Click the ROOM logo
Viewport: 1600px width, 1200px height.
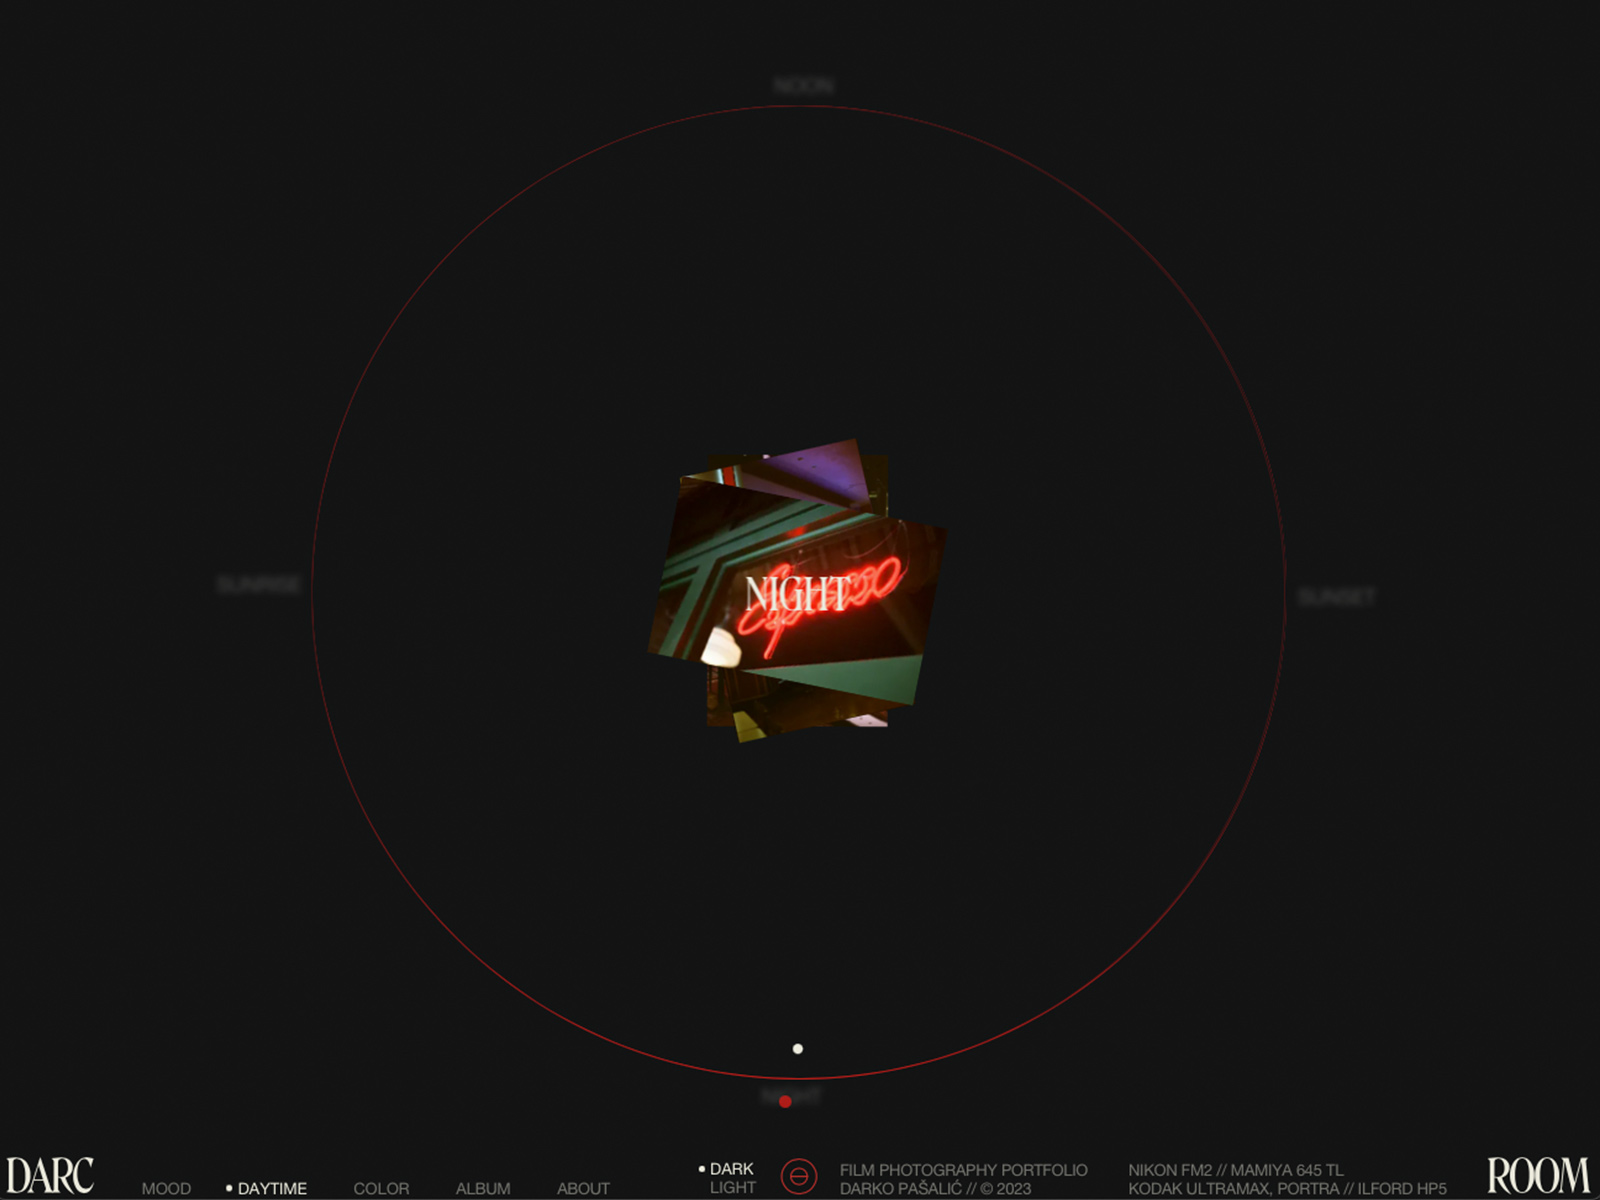pyautogui.click(x=1537, y=1176)
